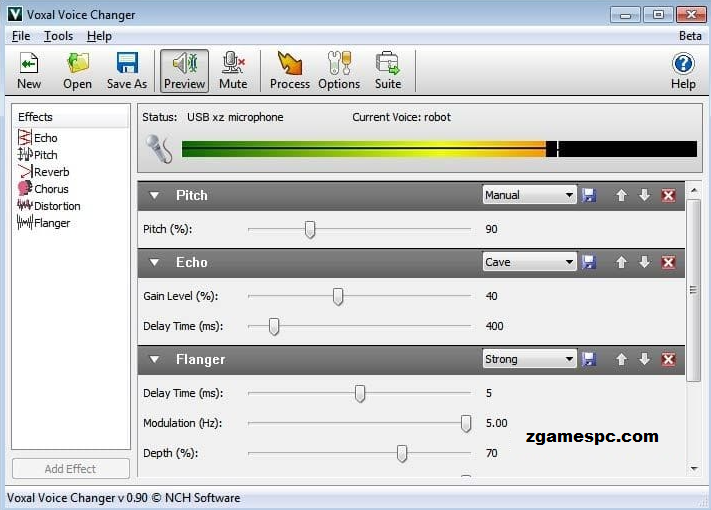The image size is (711, 510).
Task: Open the Tools menu
Action: click(x=58, y=36)
